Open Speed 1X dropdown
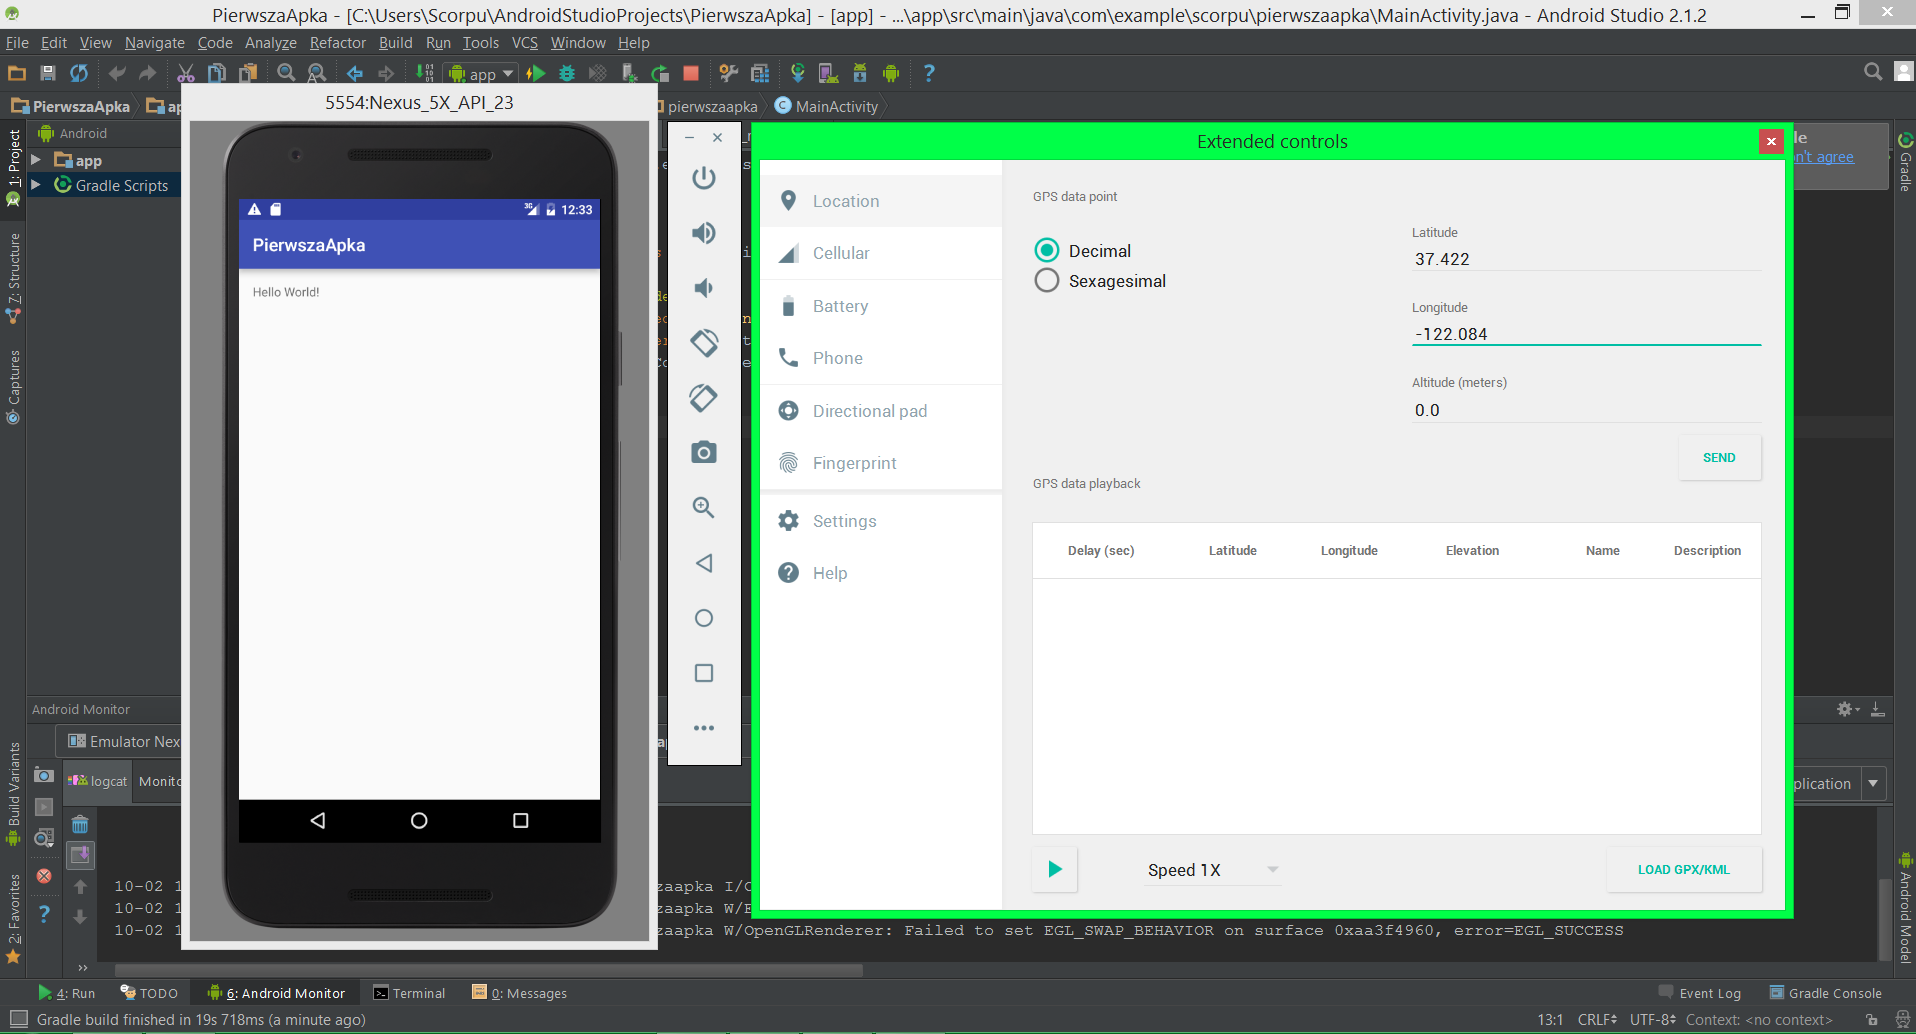Screen dimensions: 1916x1034 pyautogui.click(x=1212, y=870)
